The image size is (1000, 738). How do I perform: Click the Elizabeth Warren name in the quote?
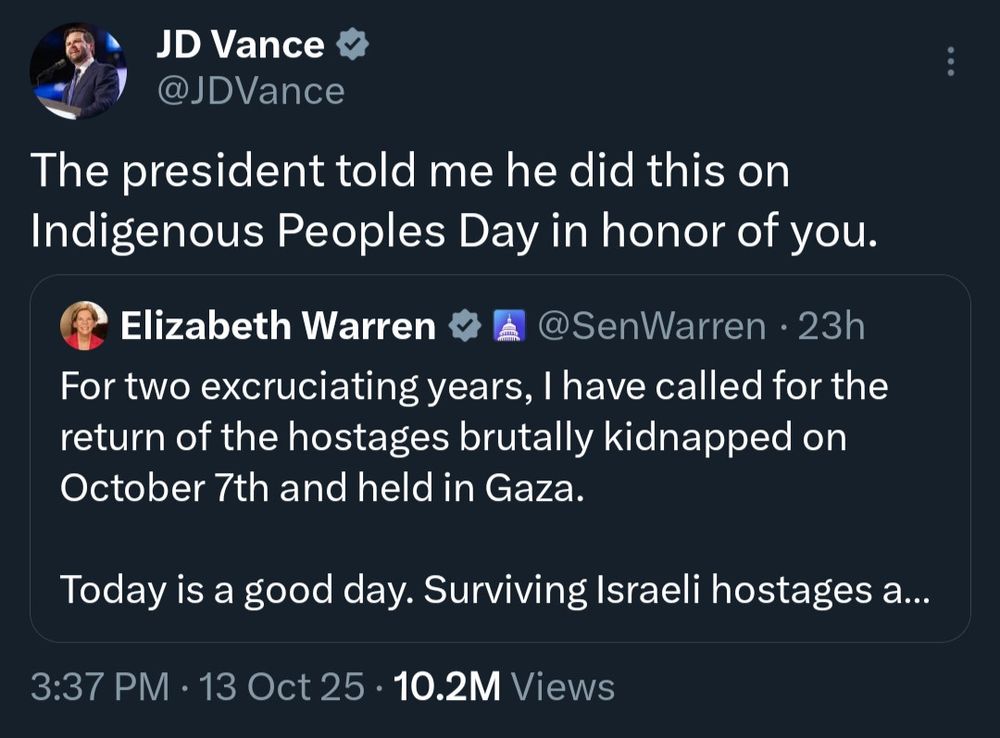[278, 326]
